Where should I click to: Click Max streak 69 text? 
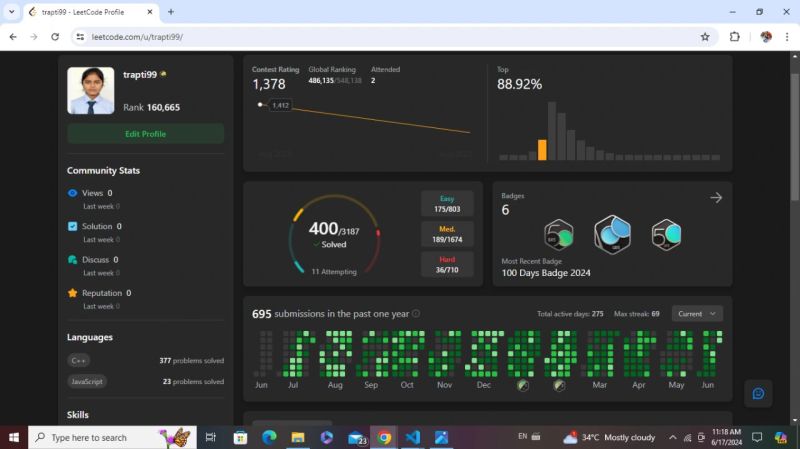click(636, 314)
